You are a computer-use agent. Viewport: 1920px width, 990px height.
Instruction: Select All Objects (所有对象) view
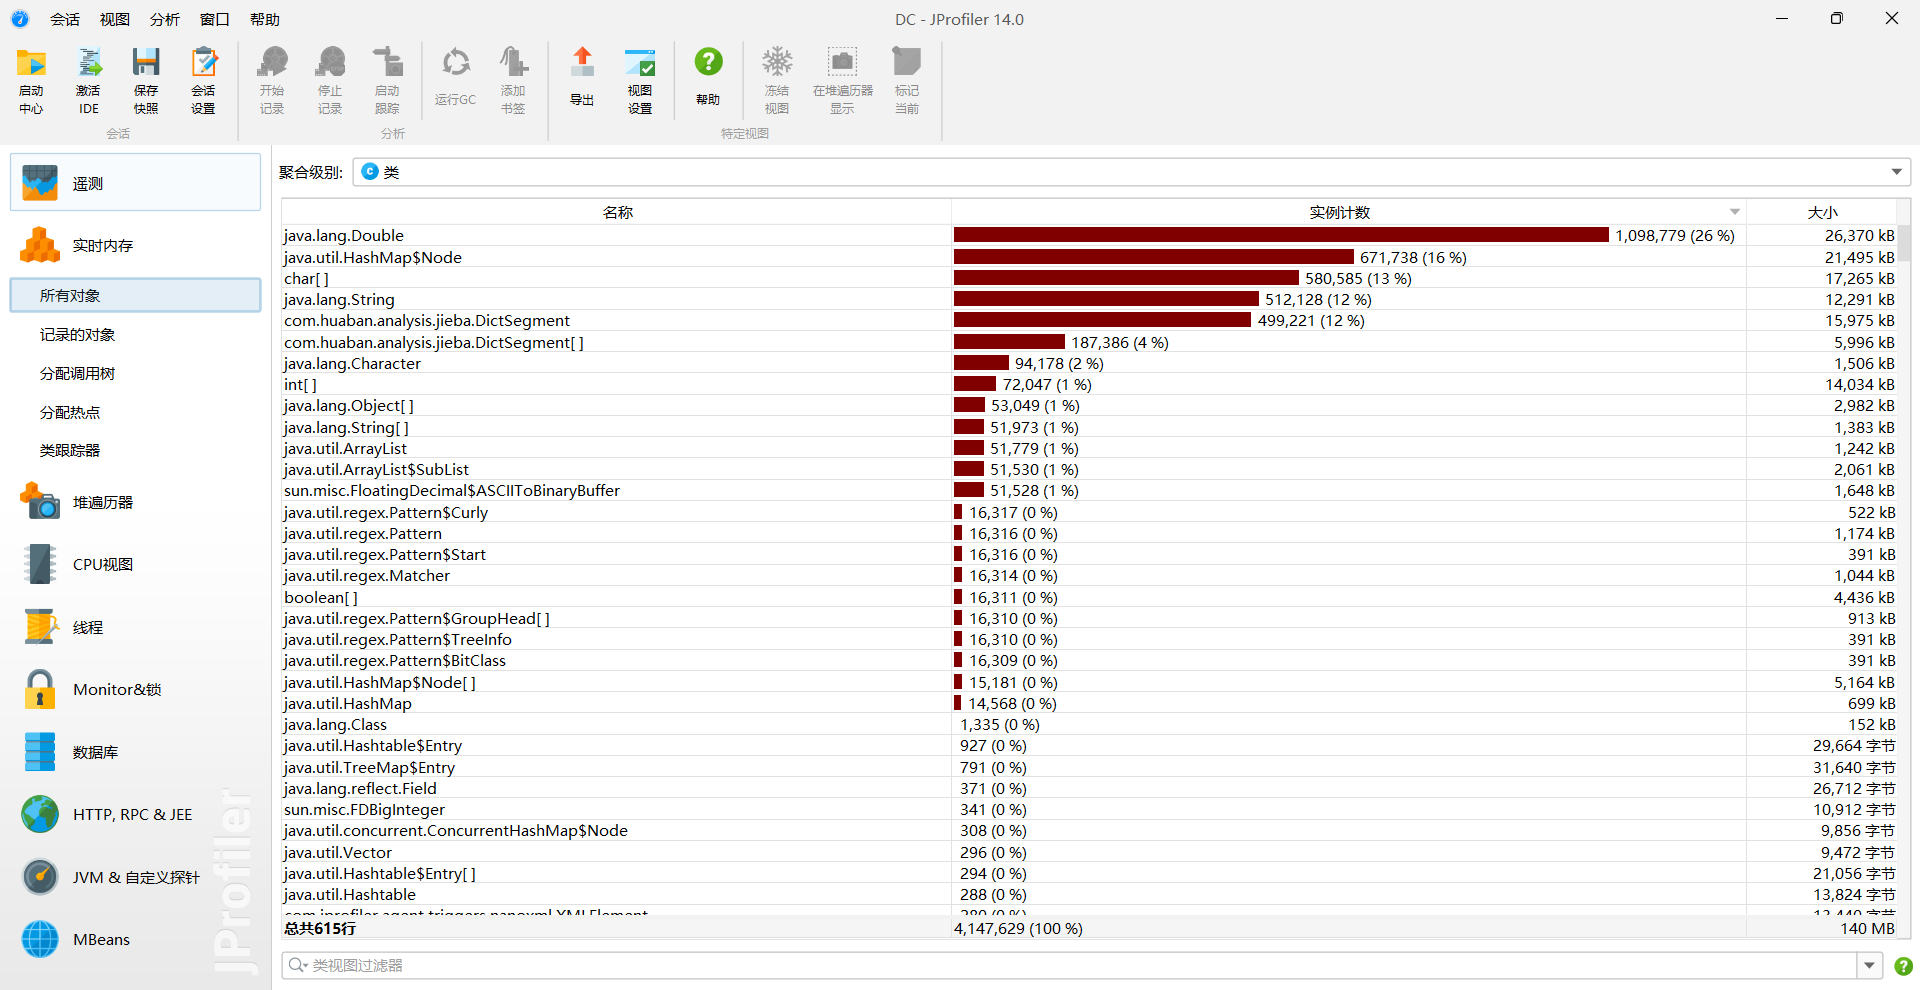click(136, 295)
